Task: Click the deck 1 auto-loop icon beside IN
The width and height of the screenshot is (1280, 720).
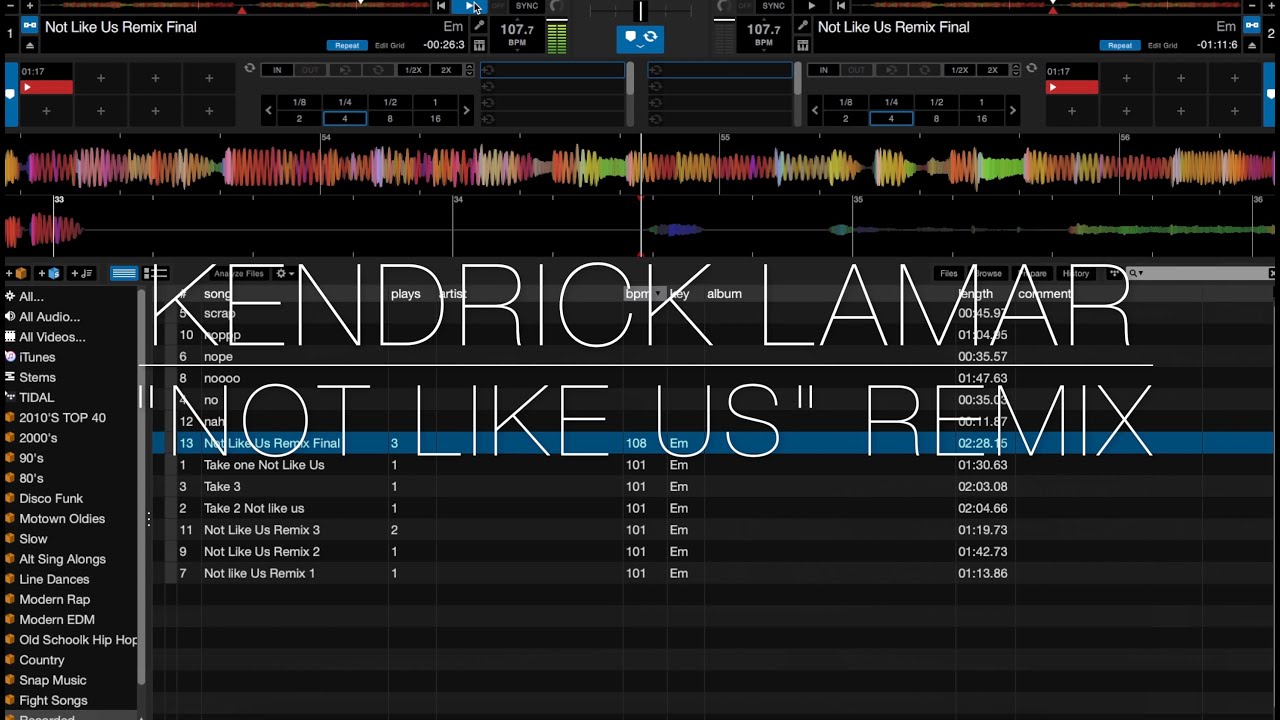Action: (249, 68)
